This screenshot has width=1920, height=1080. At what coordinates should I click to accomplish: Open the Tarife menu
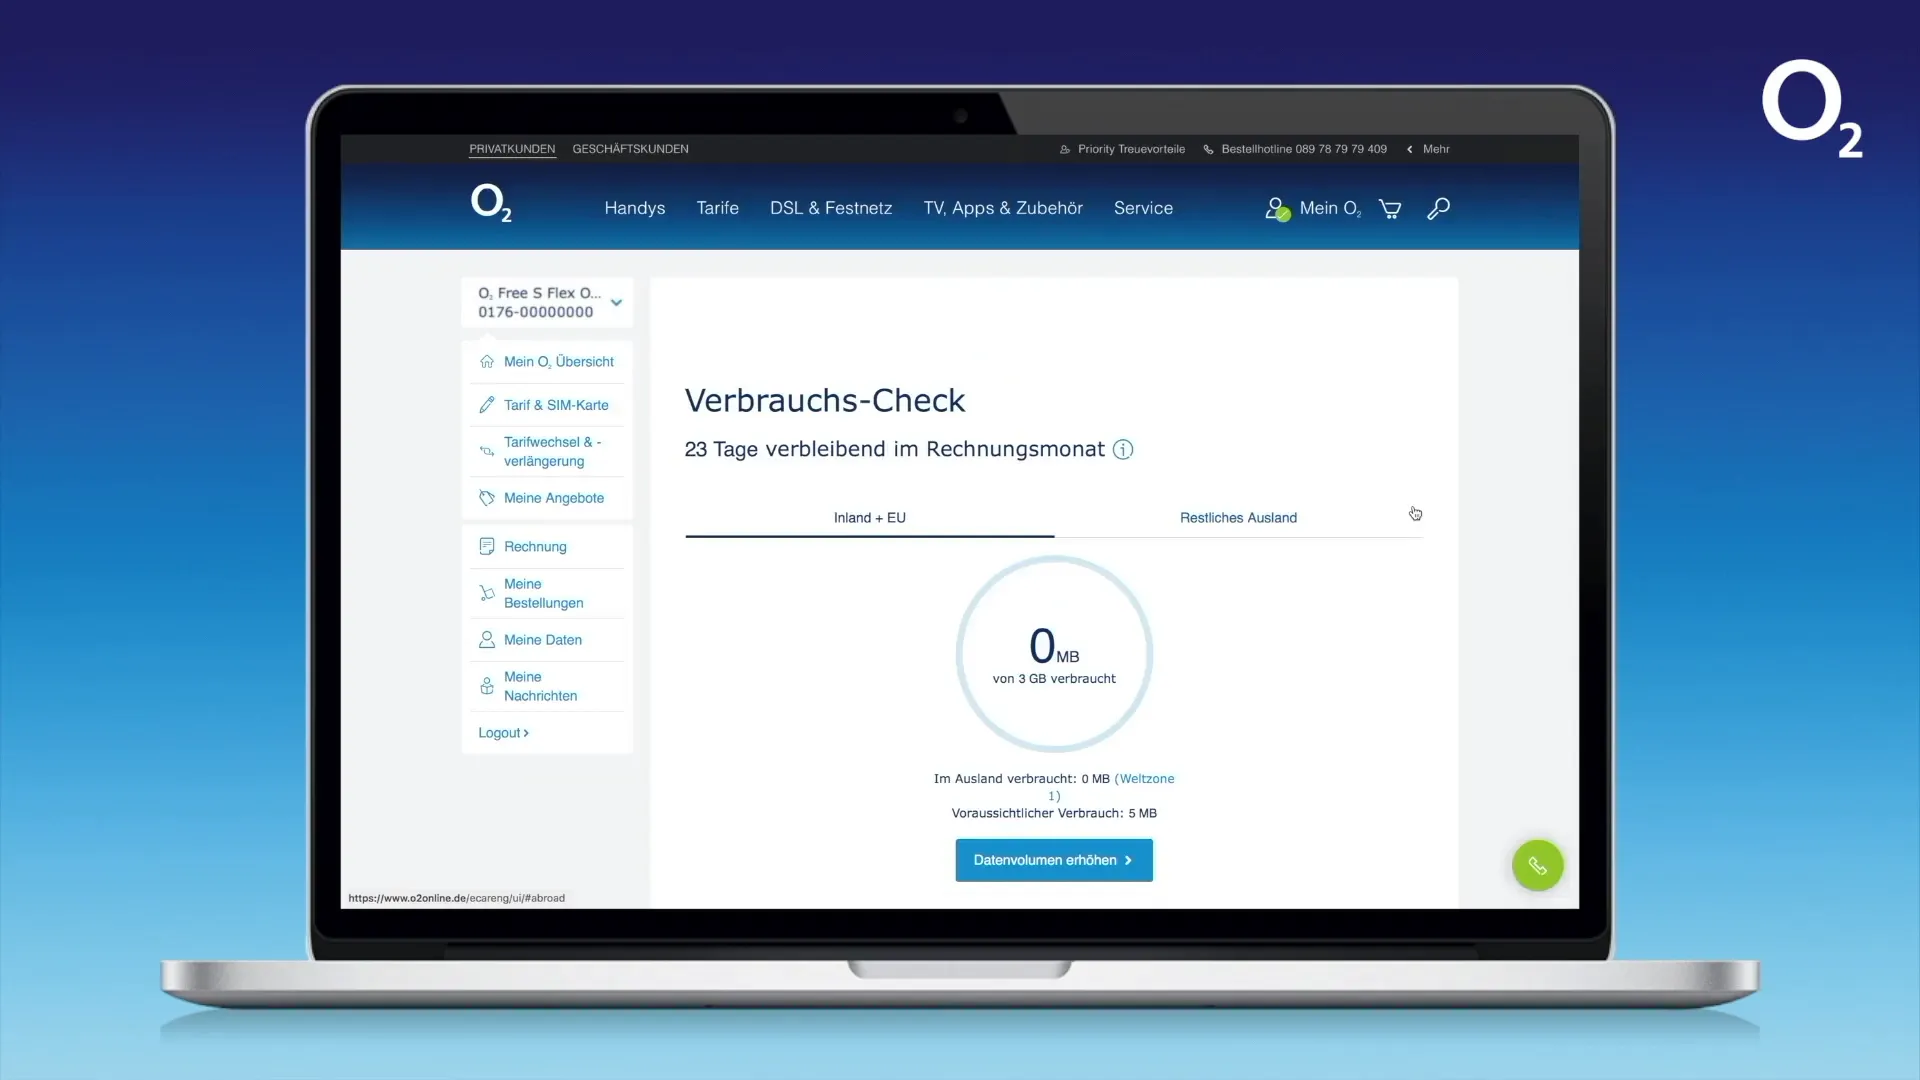[x=717, y=208]
